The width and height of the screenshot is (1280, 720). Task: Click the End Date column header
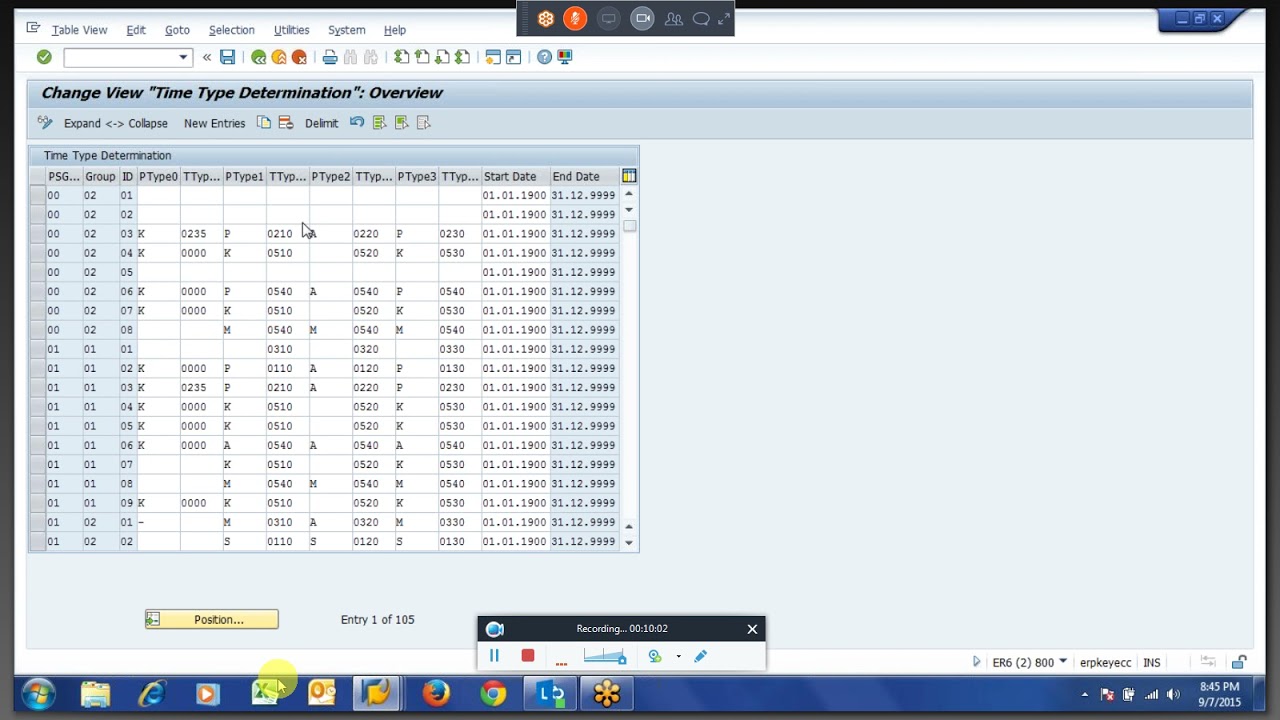tap(584, 176)
